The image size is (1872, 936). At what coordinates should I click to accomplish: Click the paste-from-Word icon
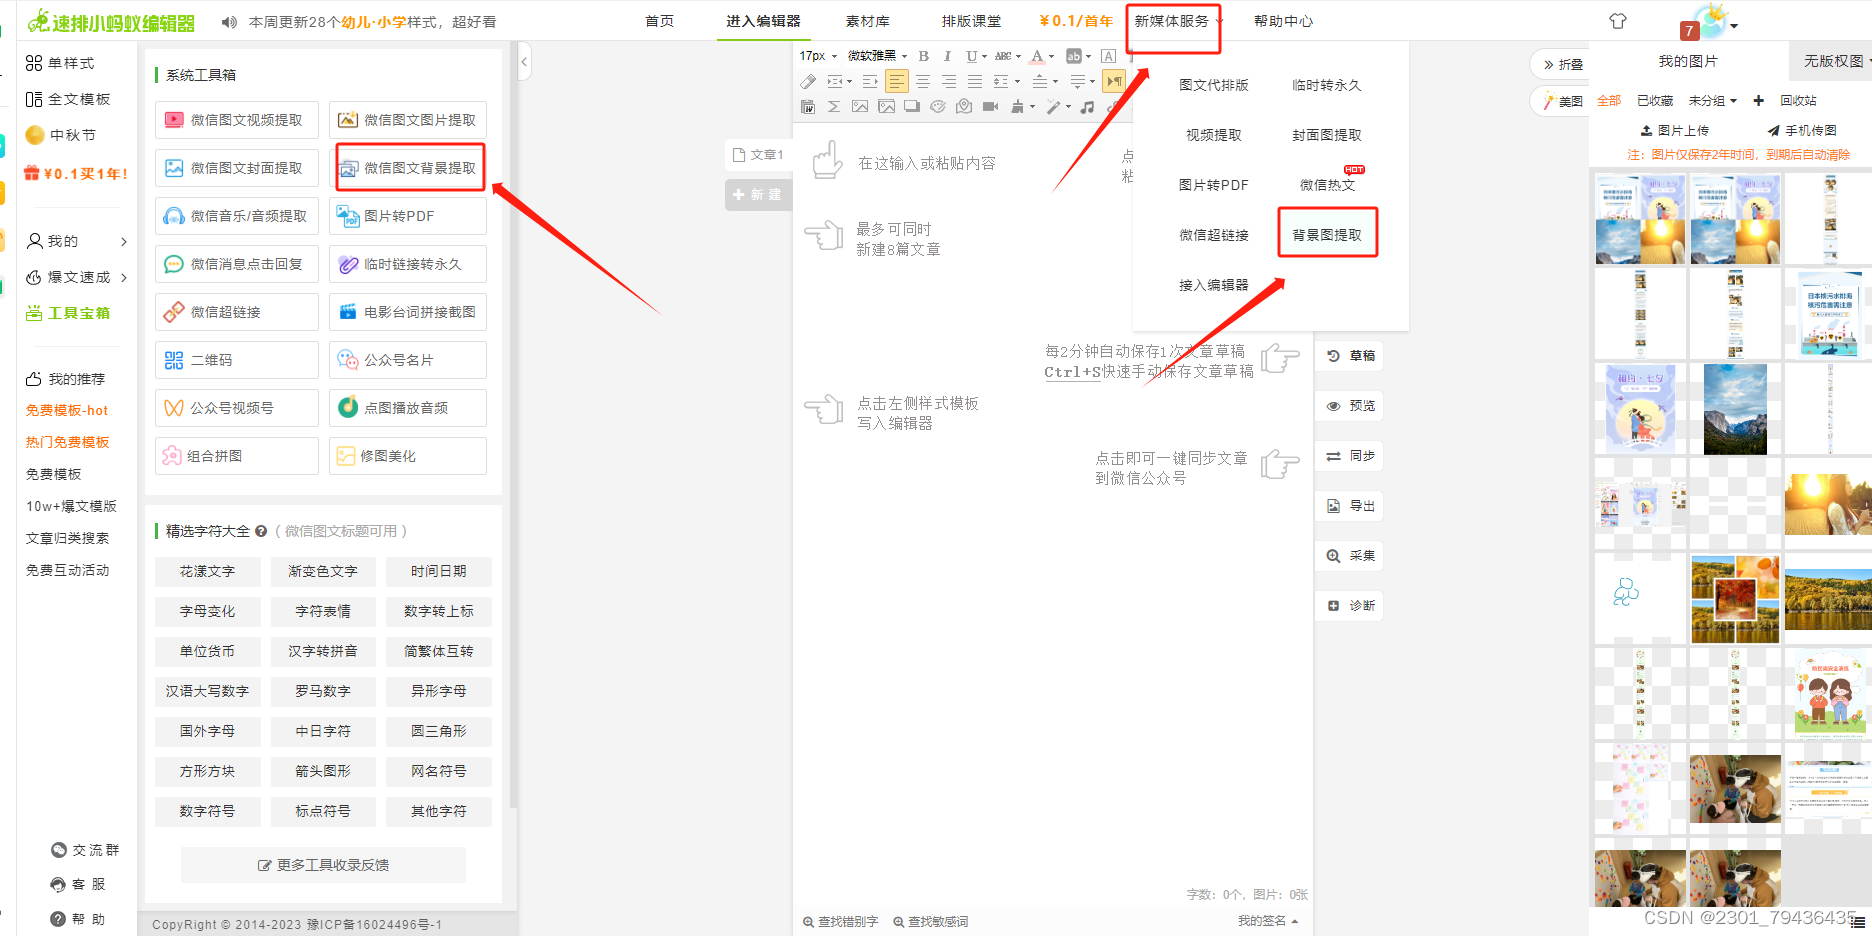[808, 106]
